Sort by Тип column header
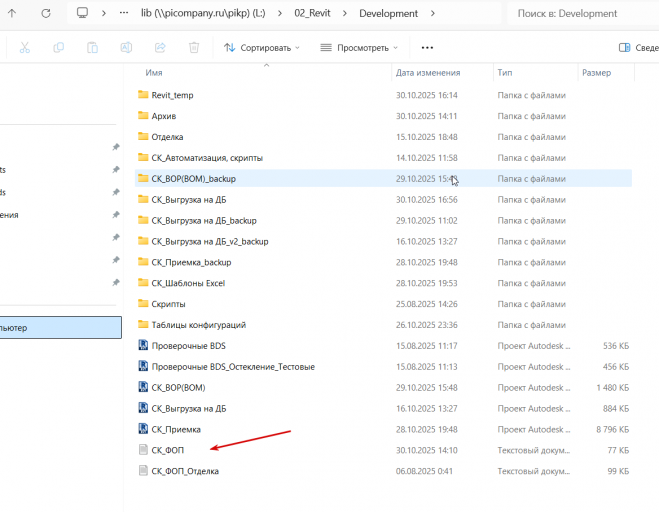This screenshot has height=512, width=659. [505, 73]
